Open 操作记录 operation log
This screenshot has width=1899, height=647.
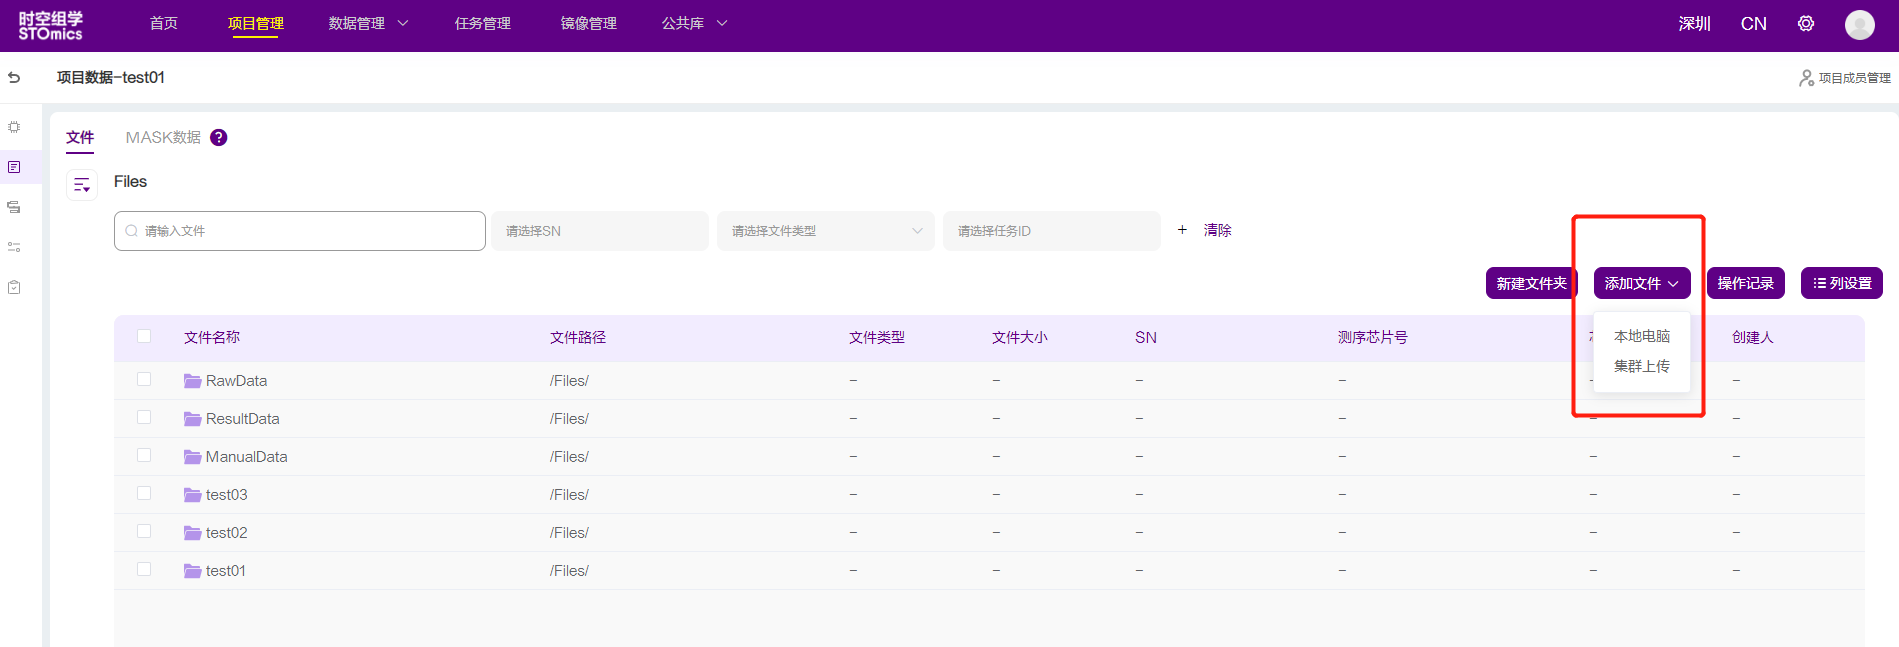[1745, 283]
